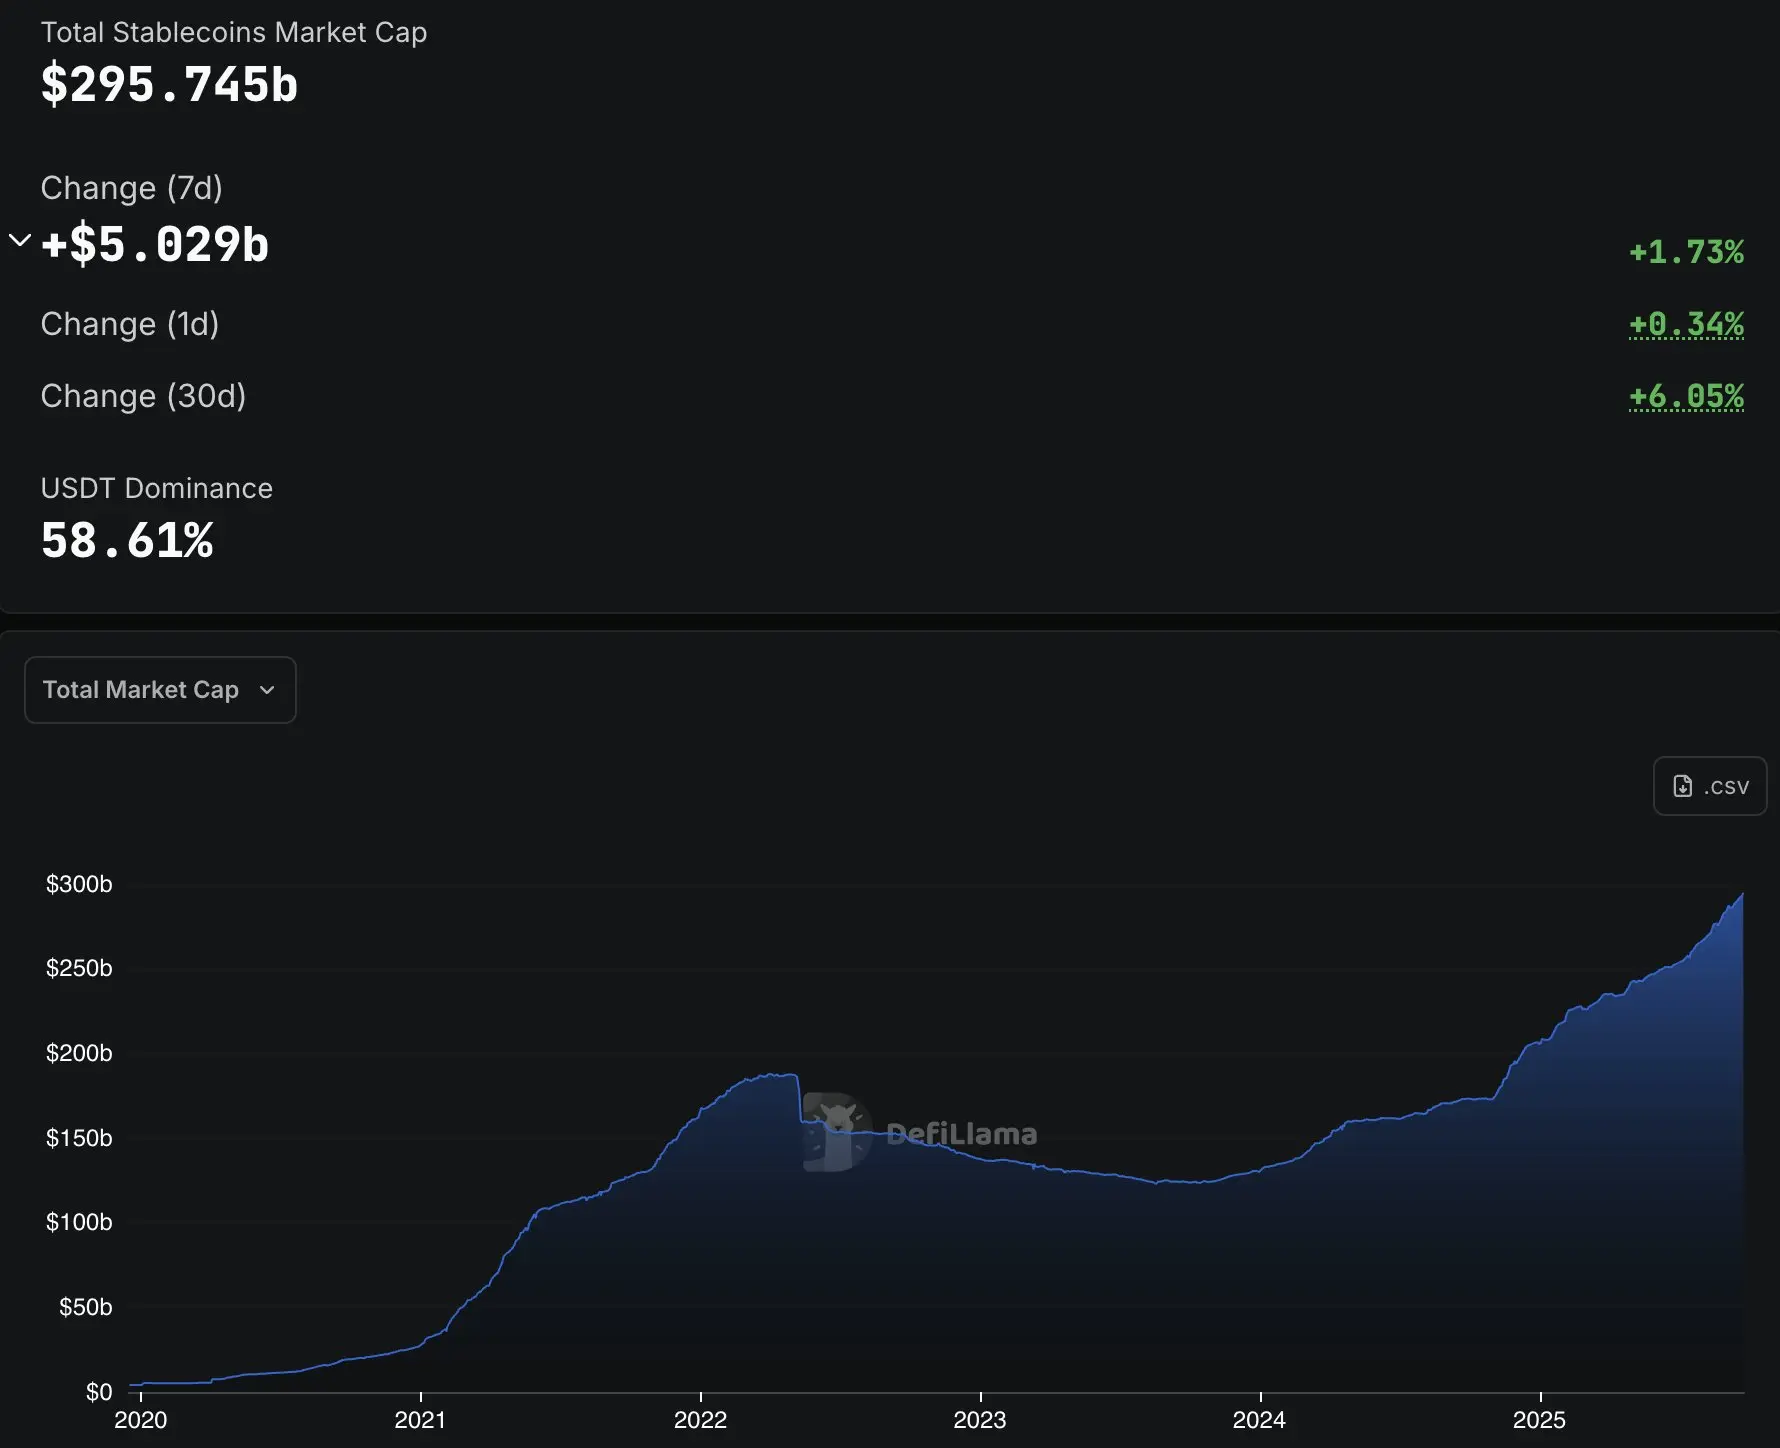Click the $50b y-axis label
Viewport: 1780px width, 1448px height.
point(85,1307)
